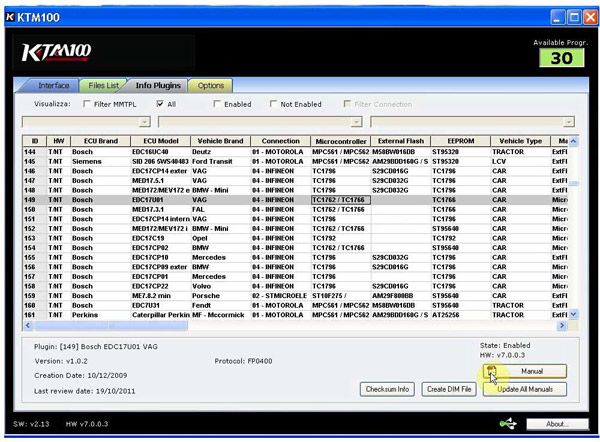
Task: Sort by Vehicle Brand column header
Action: click(x=220, y=141)
